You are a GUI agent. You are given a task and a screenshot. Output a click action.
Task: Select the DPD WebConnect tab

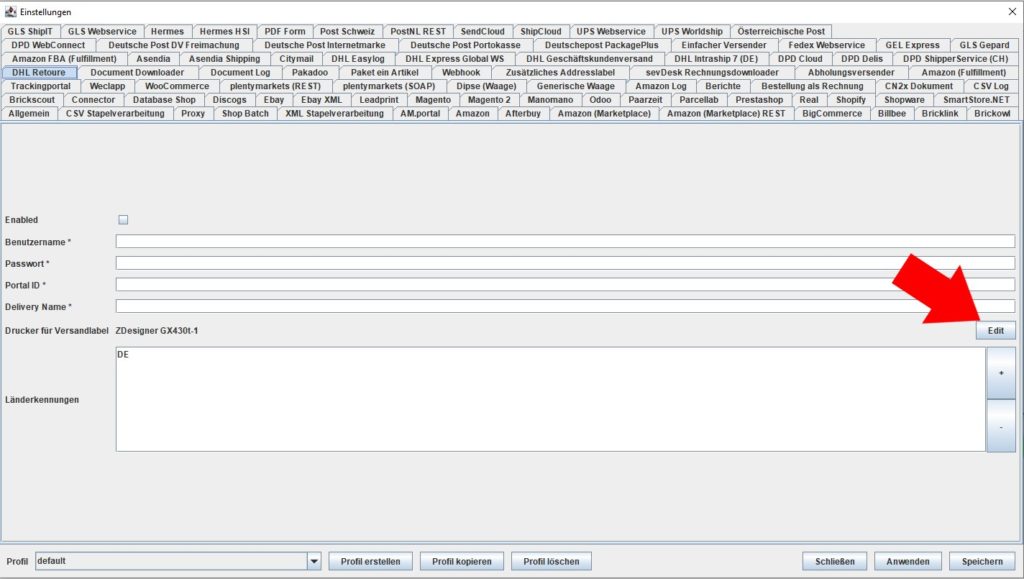coord(48,45)
